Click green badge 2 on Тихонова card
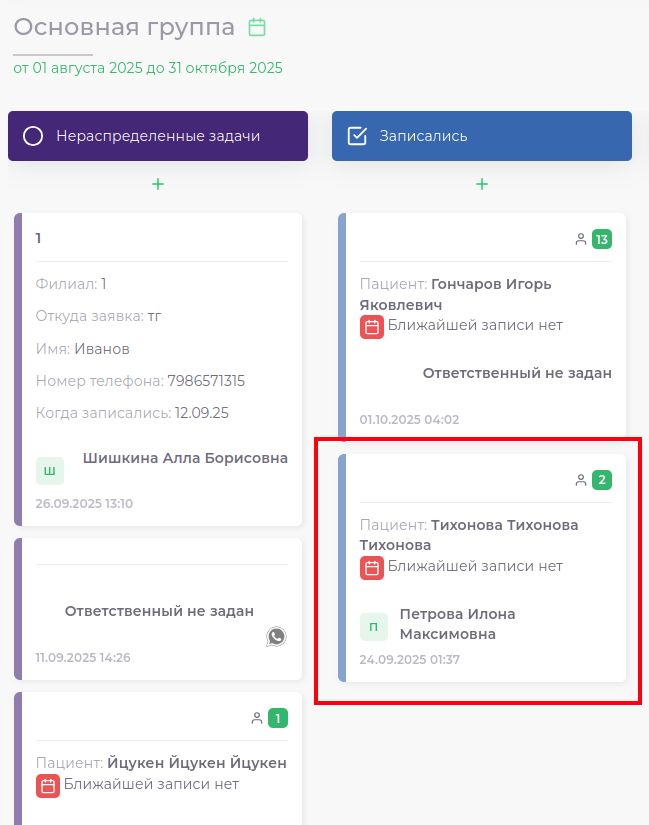The width and height of the screenshot is (649, 825). [x=601, y=480]
